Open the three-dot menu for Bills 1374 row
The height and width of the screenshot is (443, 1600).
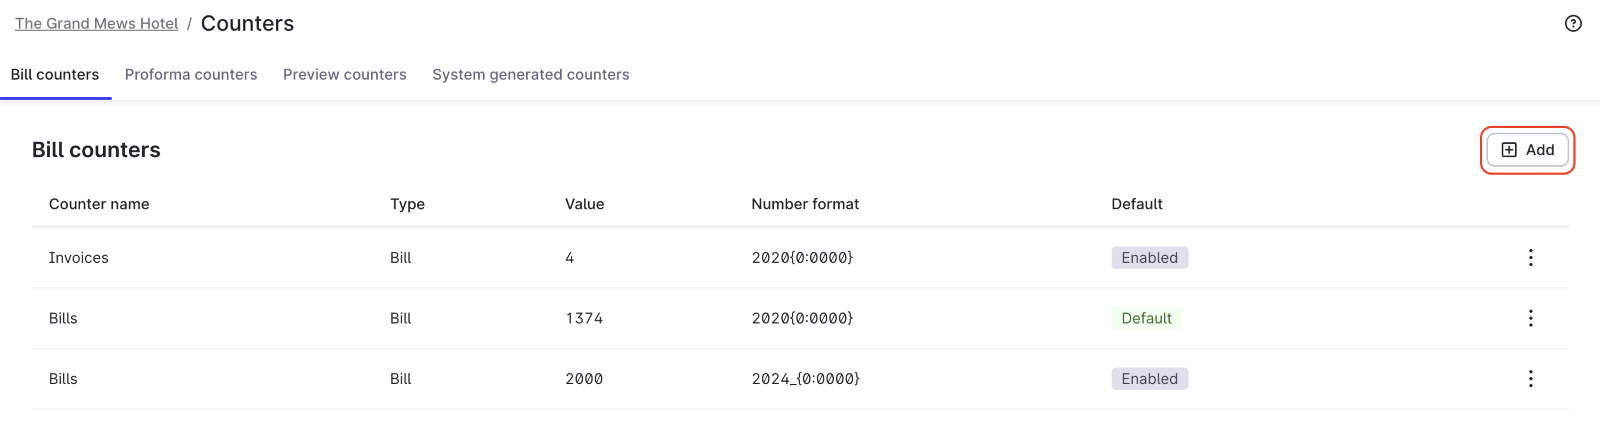tap(1530, 318)
